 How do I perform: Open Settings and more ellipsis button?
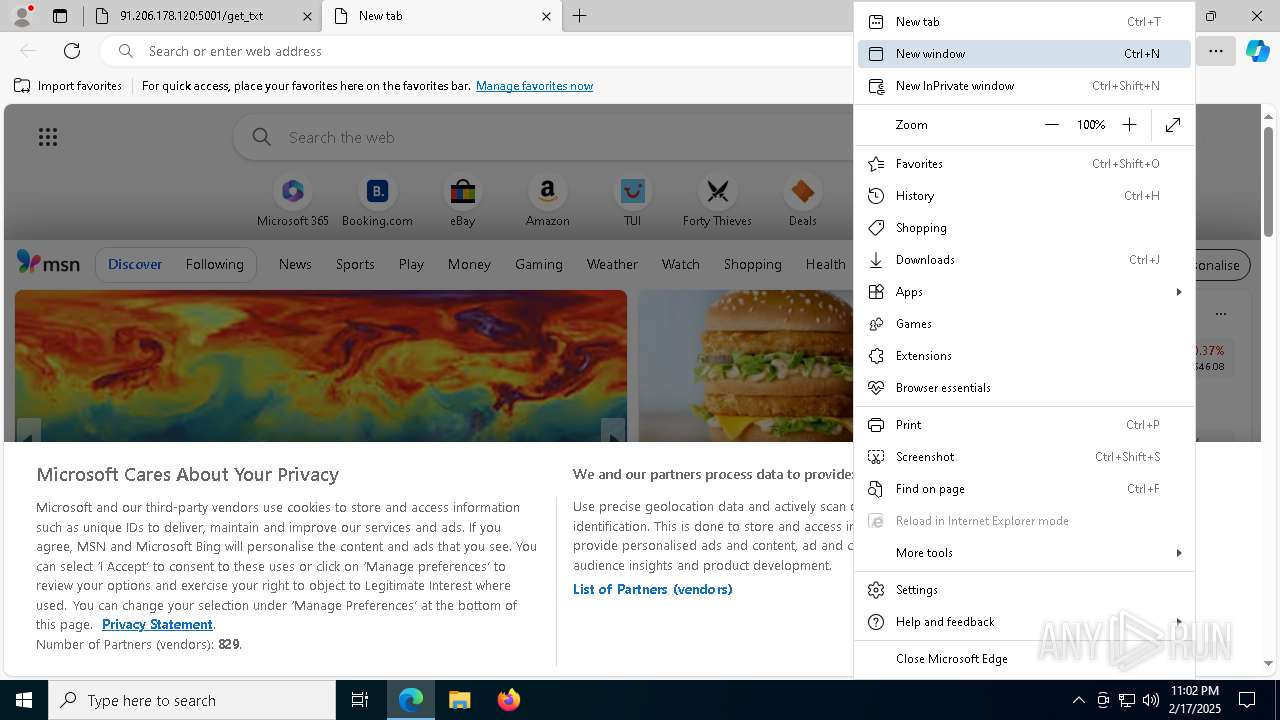coord(1215,51)
